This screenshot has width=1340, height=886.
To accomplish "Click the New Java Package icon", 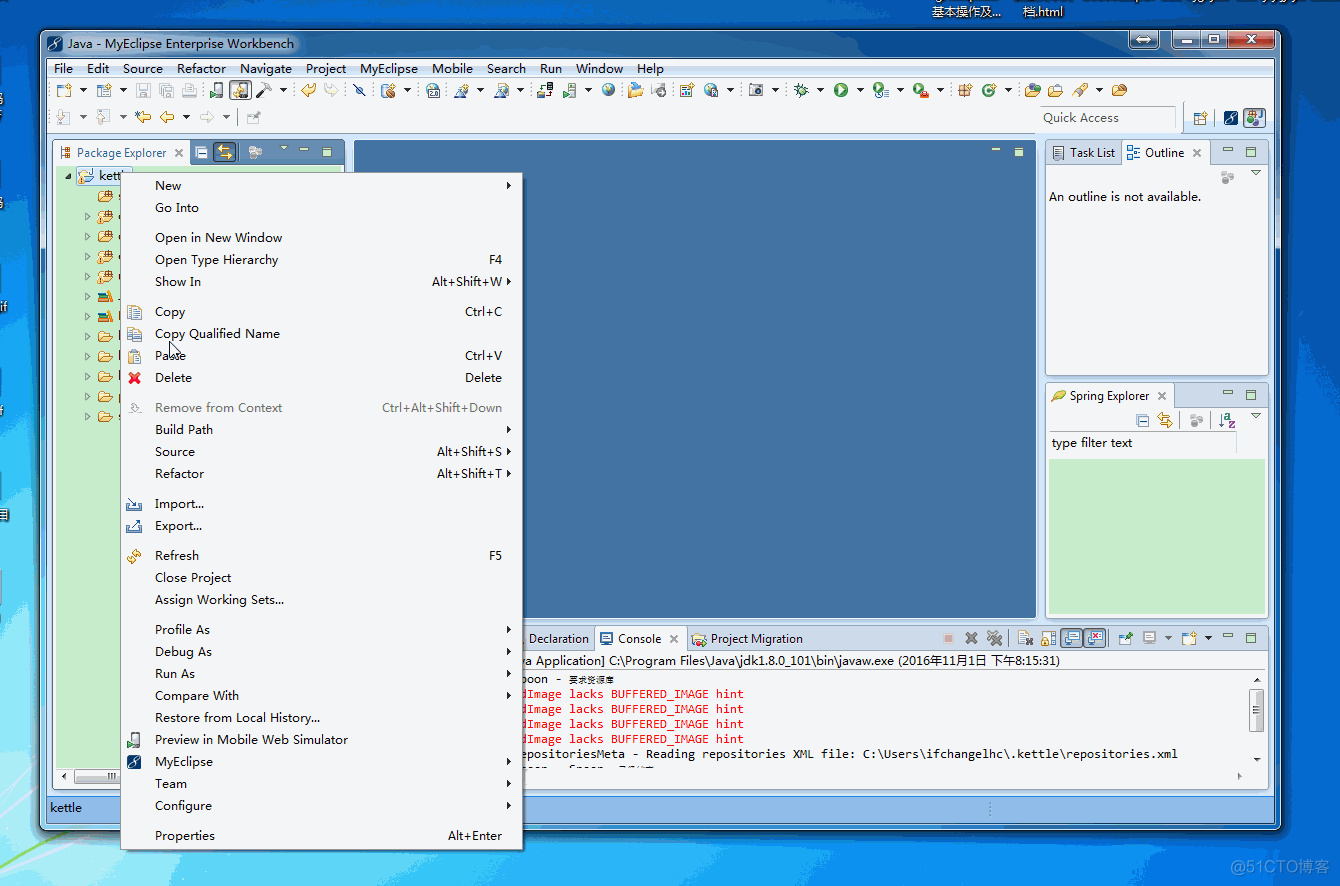I will tap(964, 90).
